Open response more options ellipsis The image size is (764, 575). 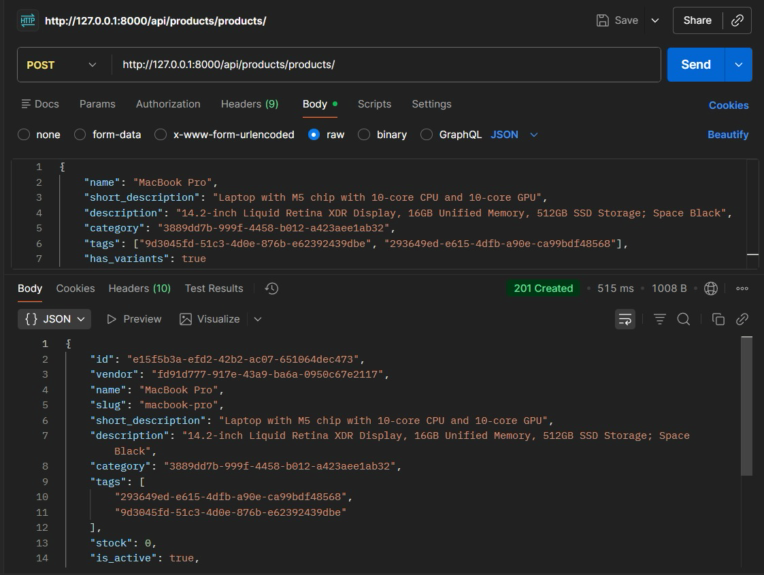pyautogui.click(x=742, y=288)
